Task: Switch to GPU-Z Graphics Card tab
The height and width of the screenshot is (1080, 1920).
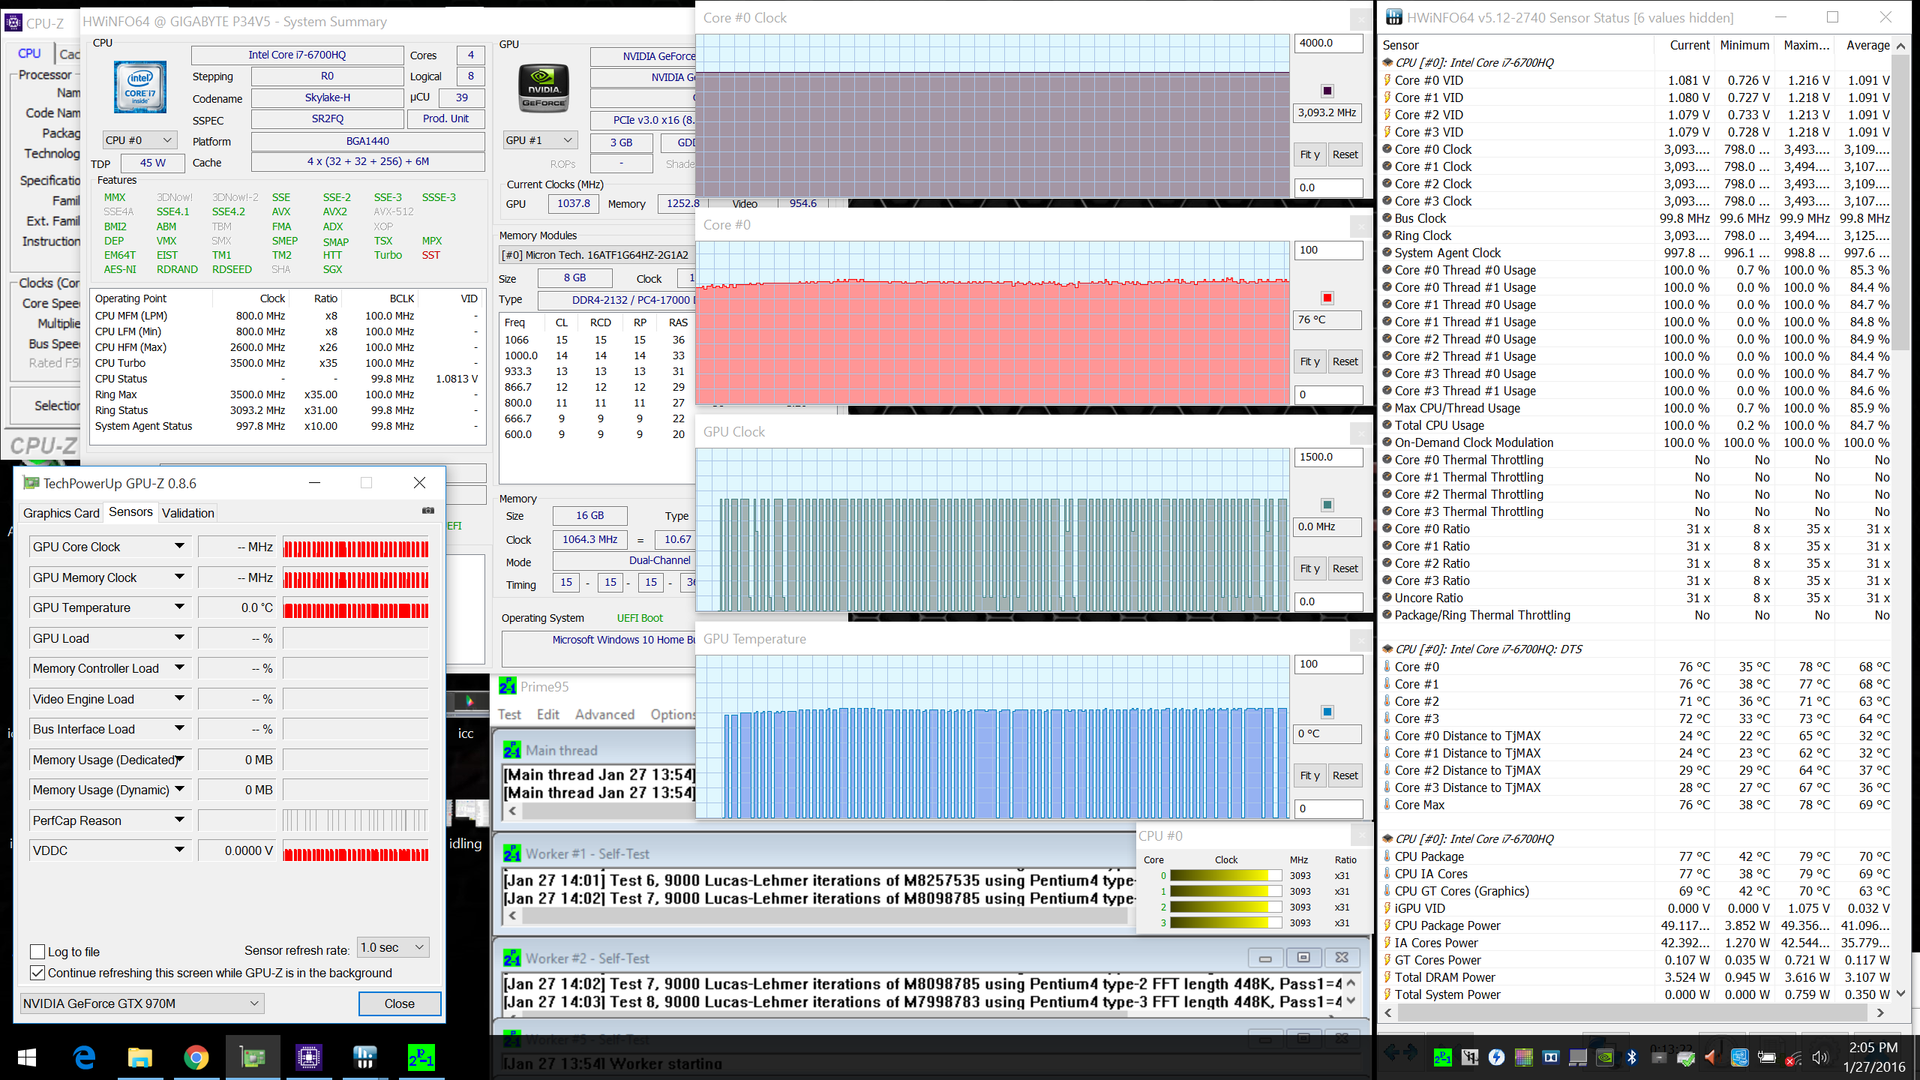Action: pos(61,513)
